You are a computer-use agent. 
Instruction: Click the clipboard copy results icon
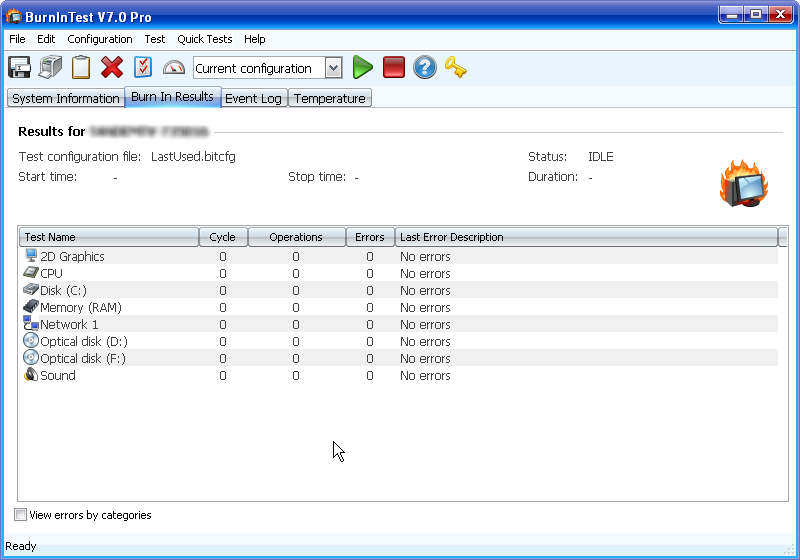[x=81, y=67]
